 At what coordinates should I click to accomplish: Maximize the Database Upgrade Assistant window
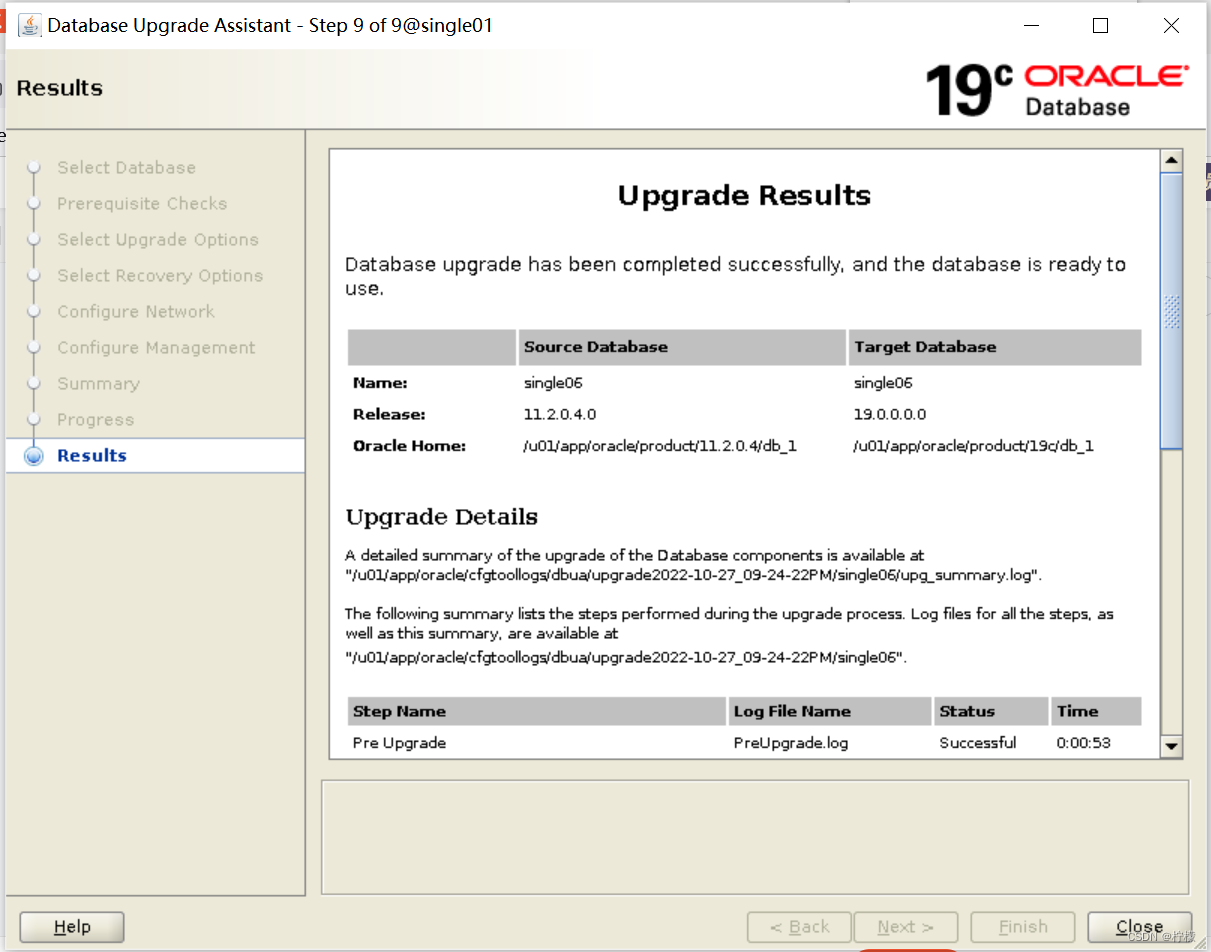pyautogui.click(x=1100, y=26)
